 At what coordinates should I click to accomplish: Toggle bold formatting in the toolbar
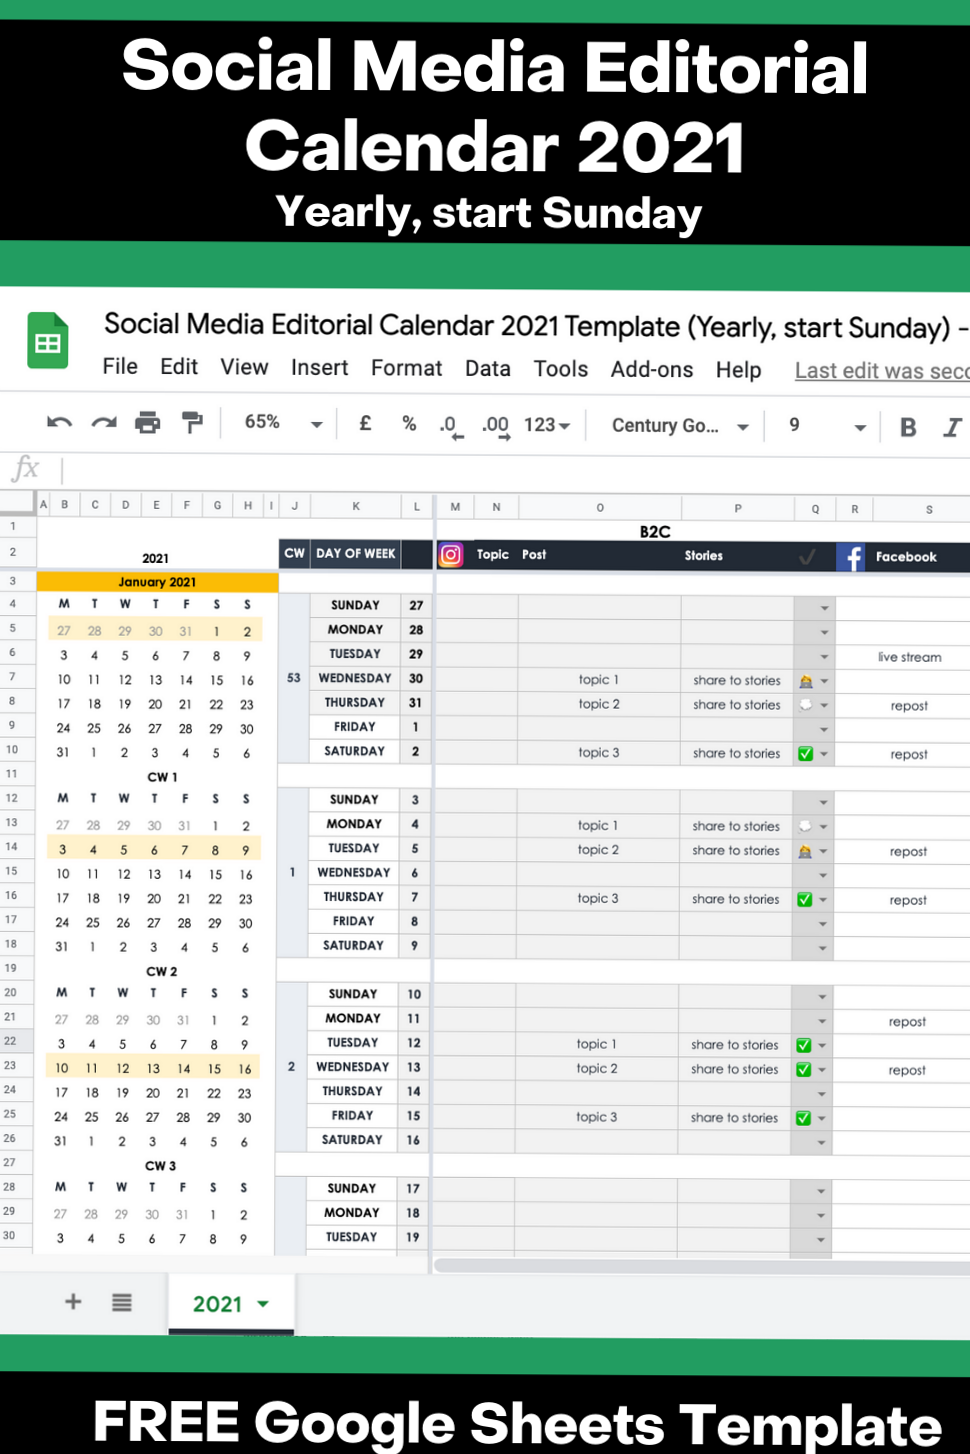[x=907, y=426]
